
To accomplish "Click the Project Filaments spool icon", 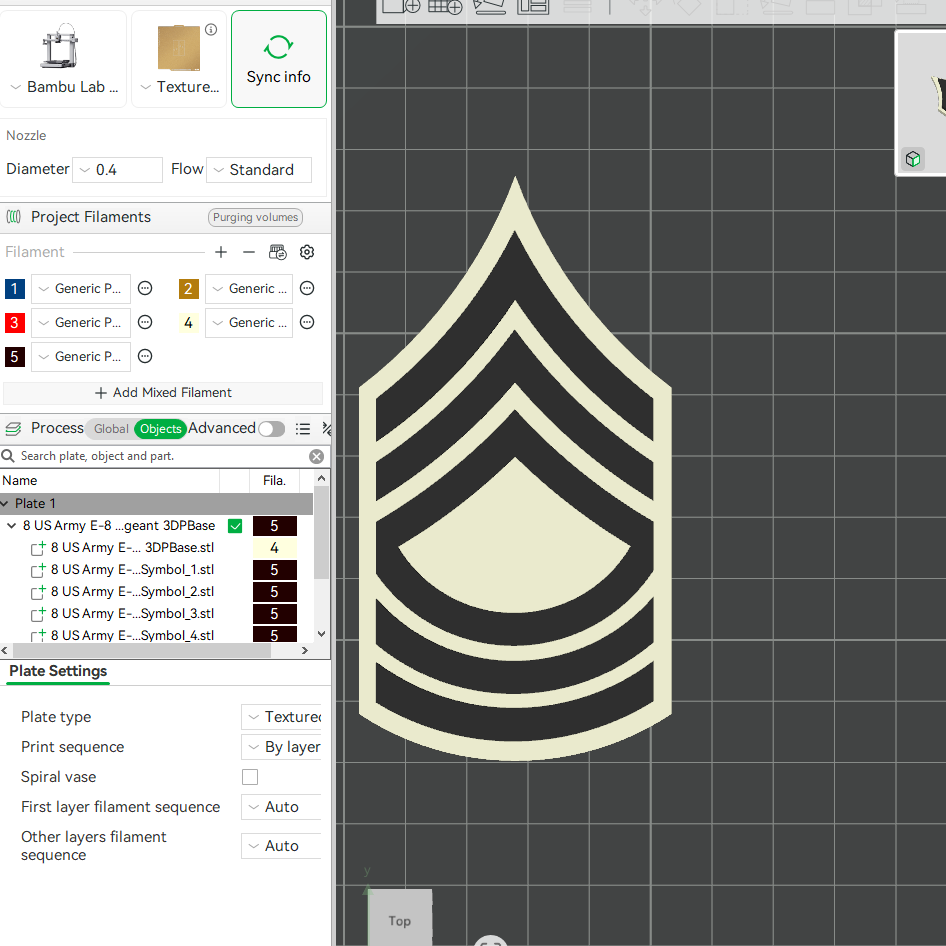I will click(13, 217).
